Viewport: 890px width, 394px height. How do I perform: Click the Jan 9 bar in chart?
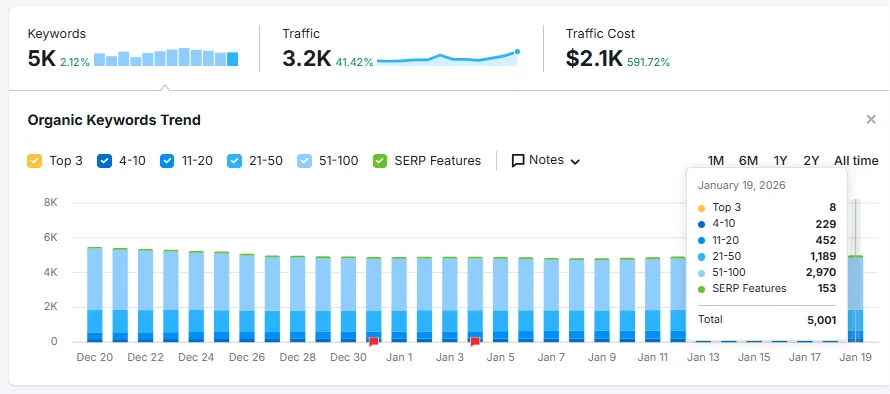coord(602,300)
